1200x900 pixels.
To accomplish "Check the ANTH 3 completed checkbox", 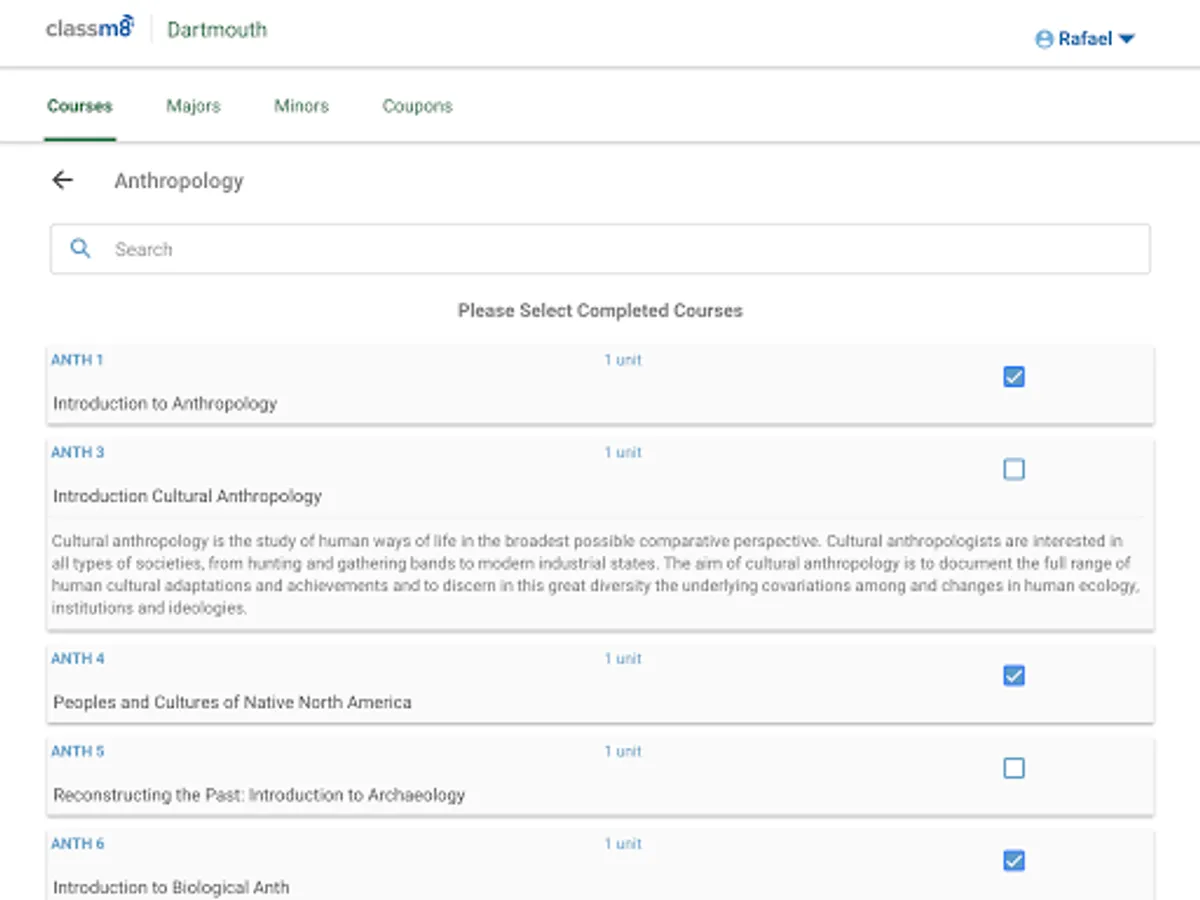I will coord(1013,469).
